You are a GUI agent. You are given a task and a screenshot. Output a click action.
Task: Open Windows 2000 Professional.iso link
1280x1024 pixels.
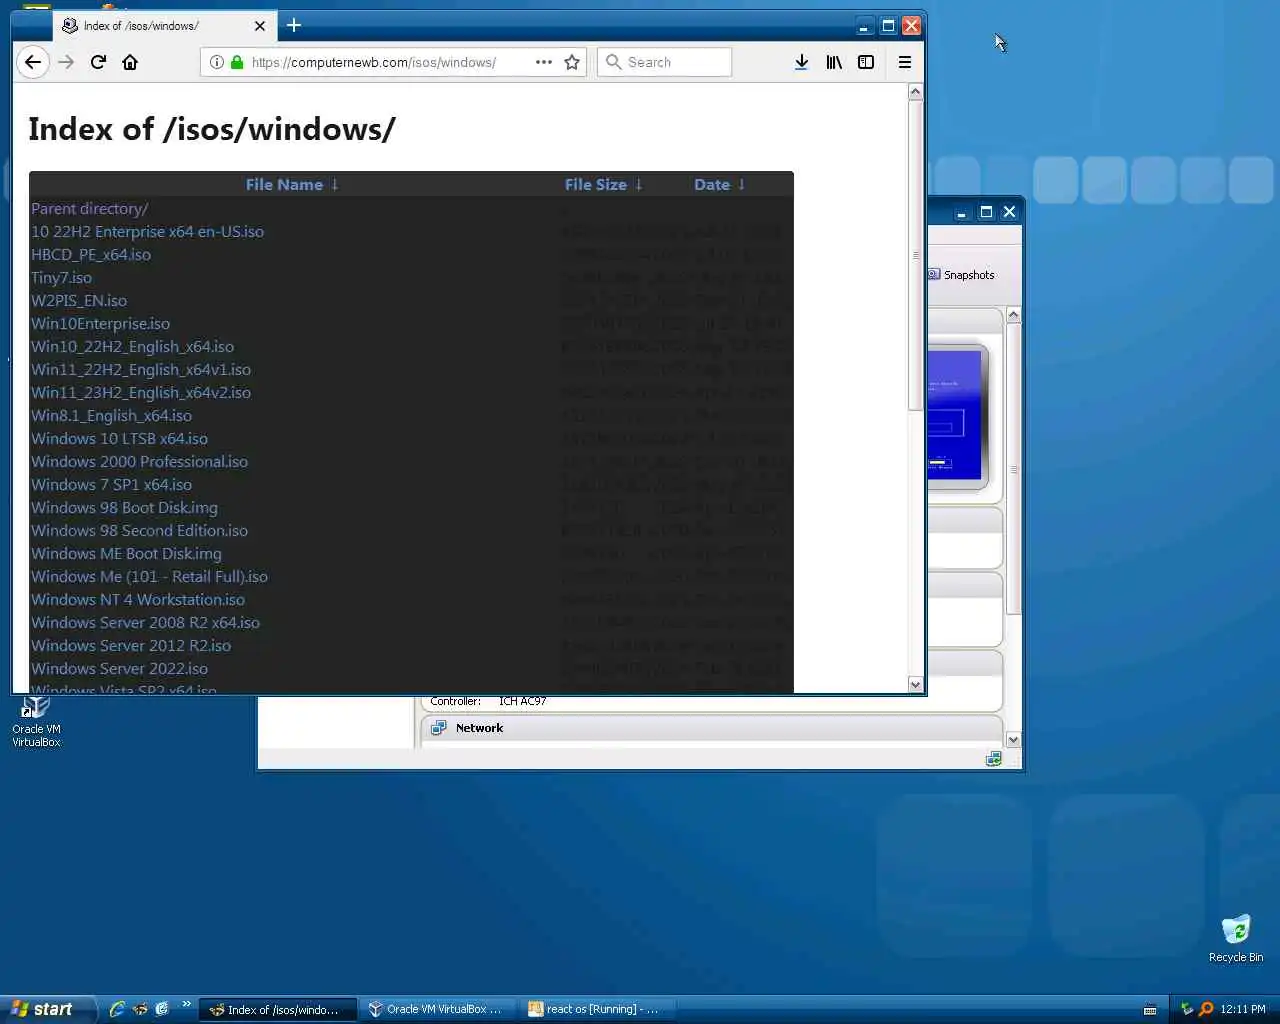pos(139,461)
